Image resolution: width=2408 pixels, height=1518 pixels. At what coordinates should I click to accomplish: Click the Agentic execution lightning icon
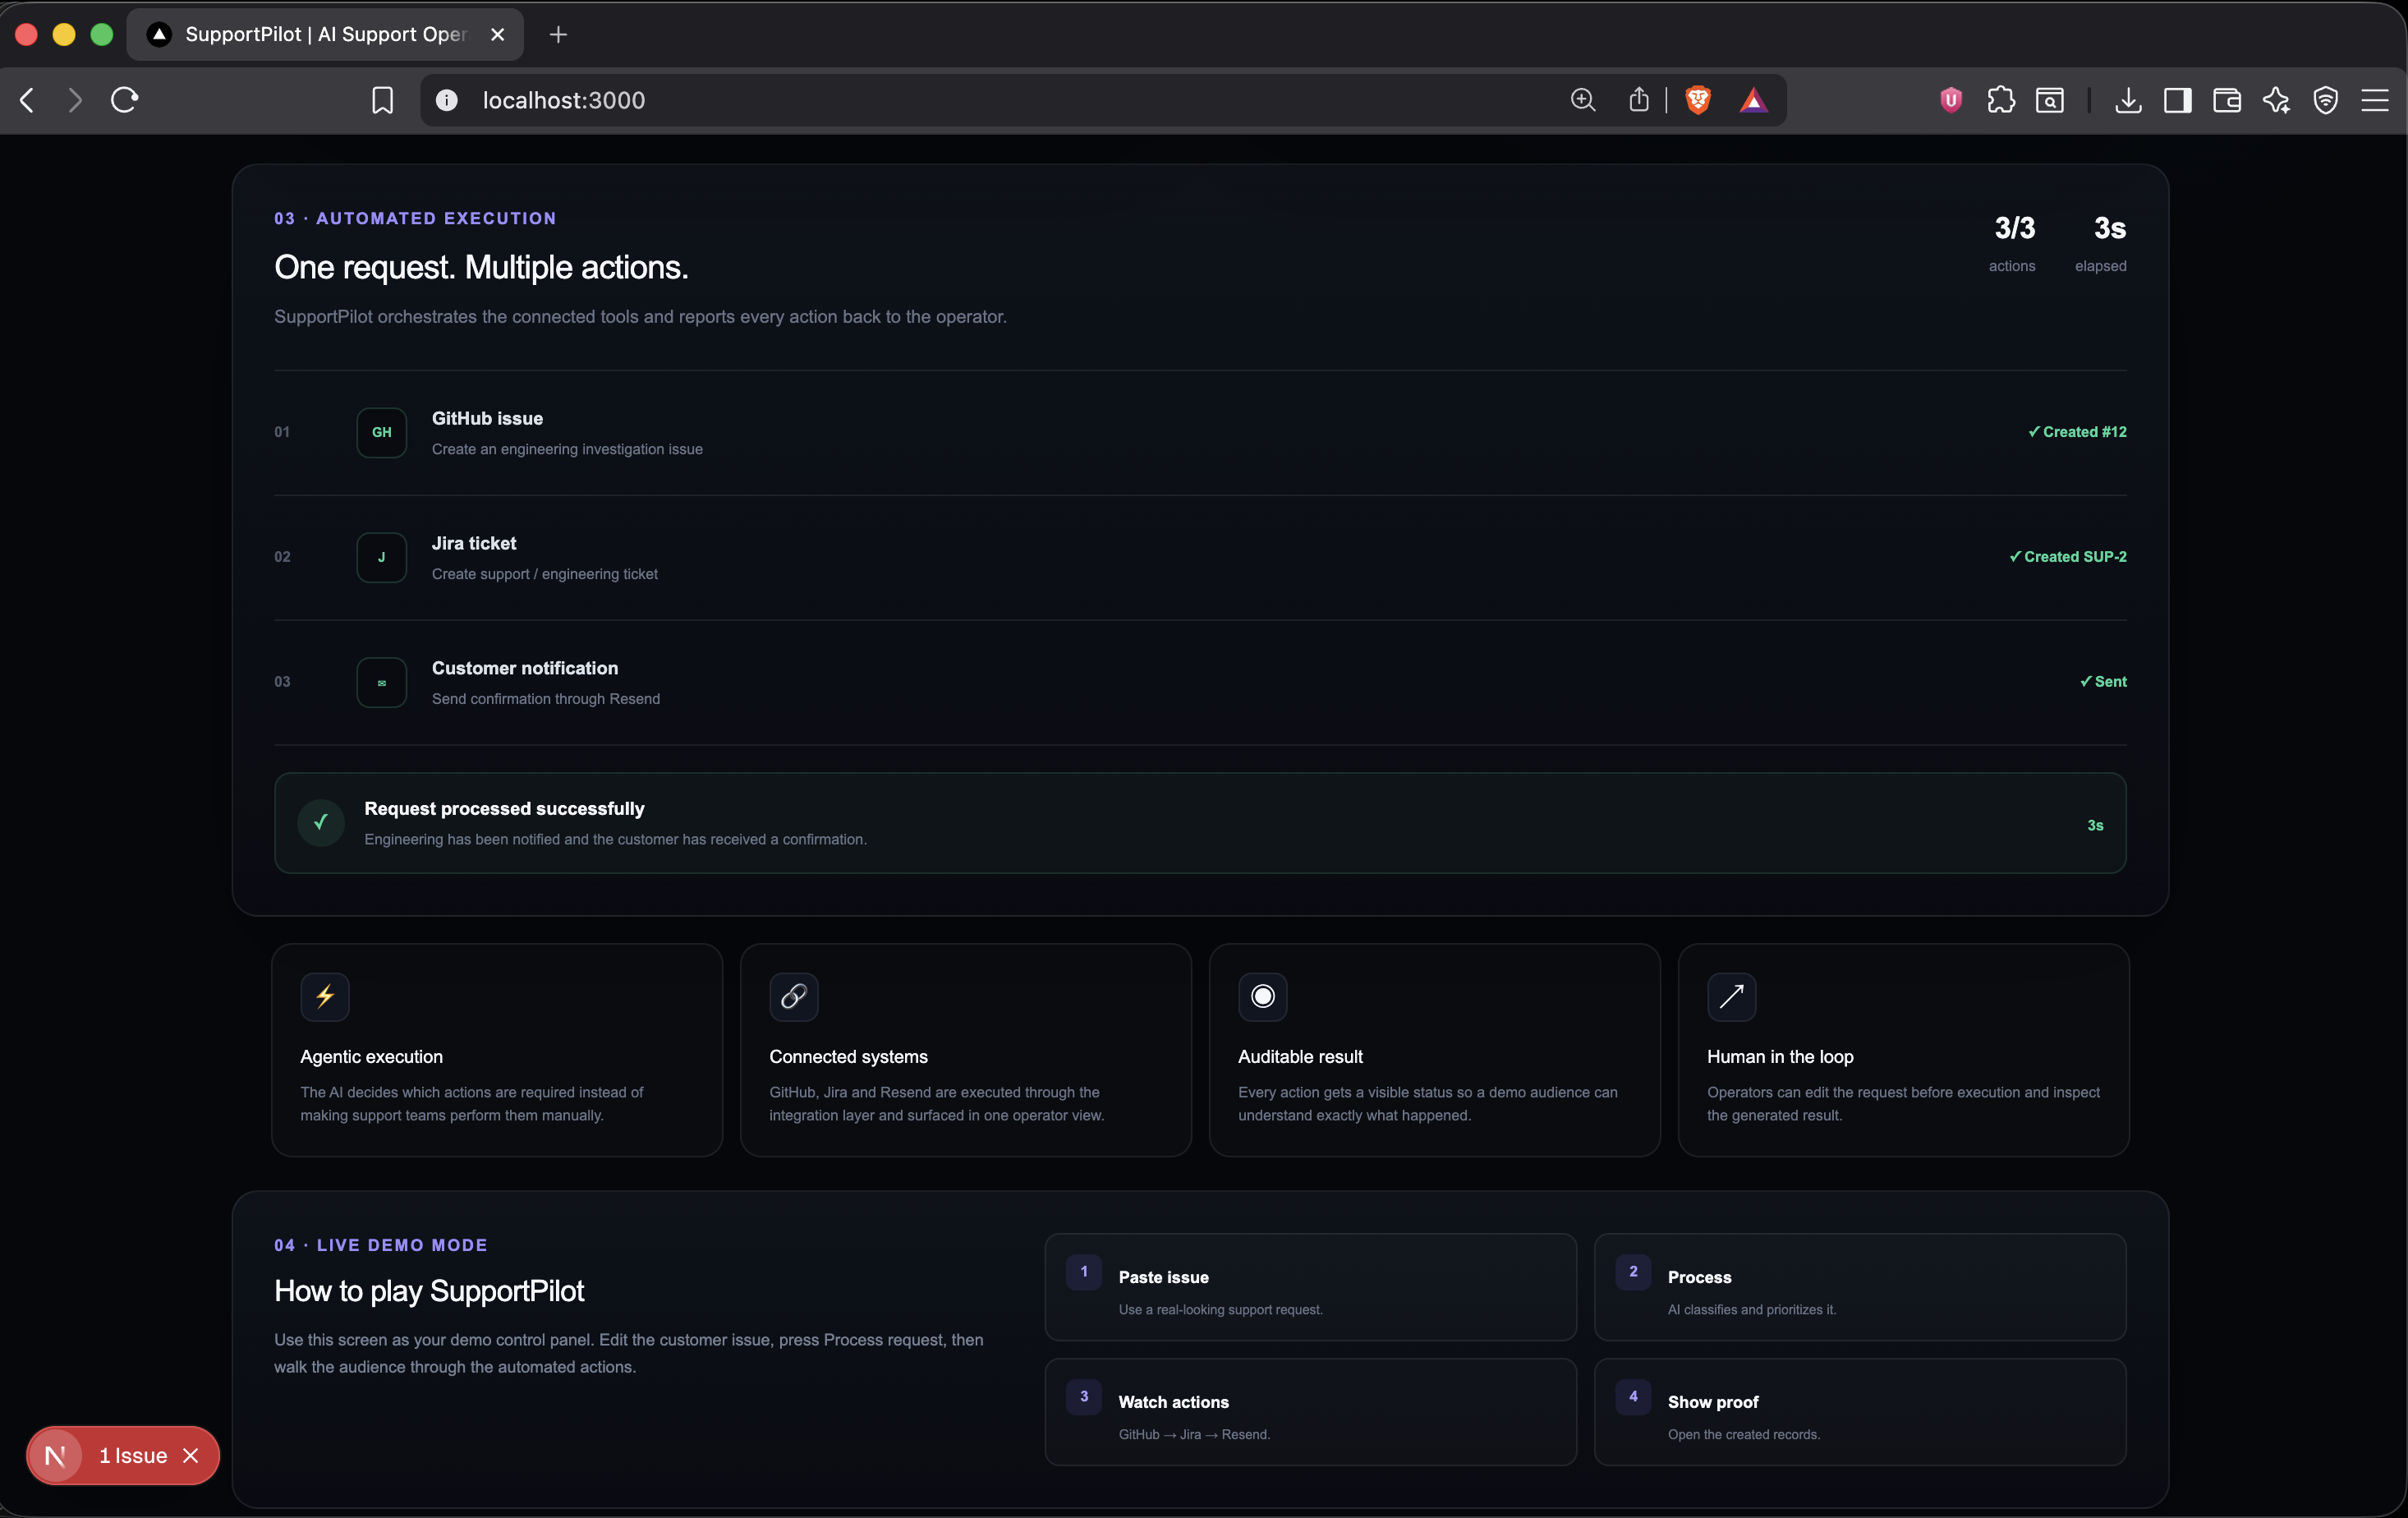pos(325,996)
